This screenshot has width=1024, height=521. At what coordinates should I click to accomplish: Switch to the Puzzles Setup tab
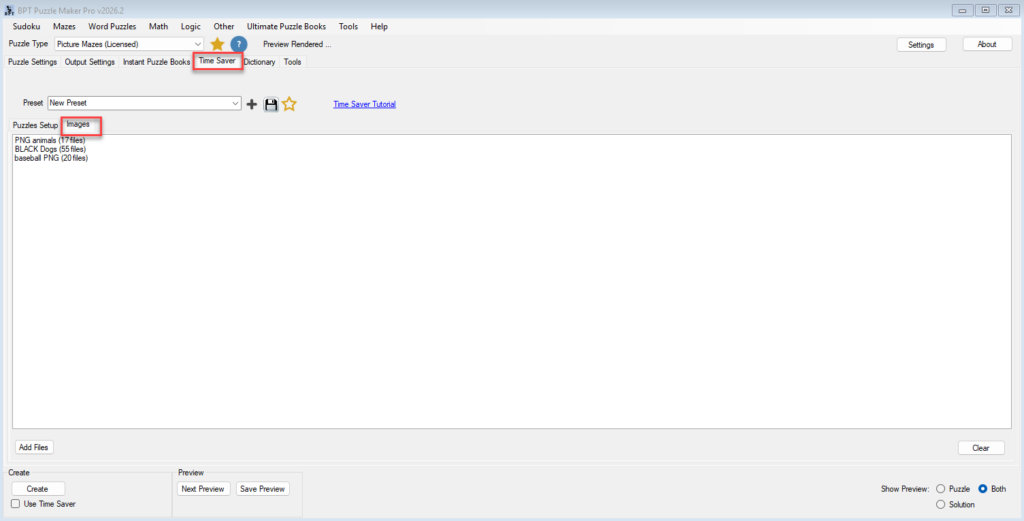35,125
